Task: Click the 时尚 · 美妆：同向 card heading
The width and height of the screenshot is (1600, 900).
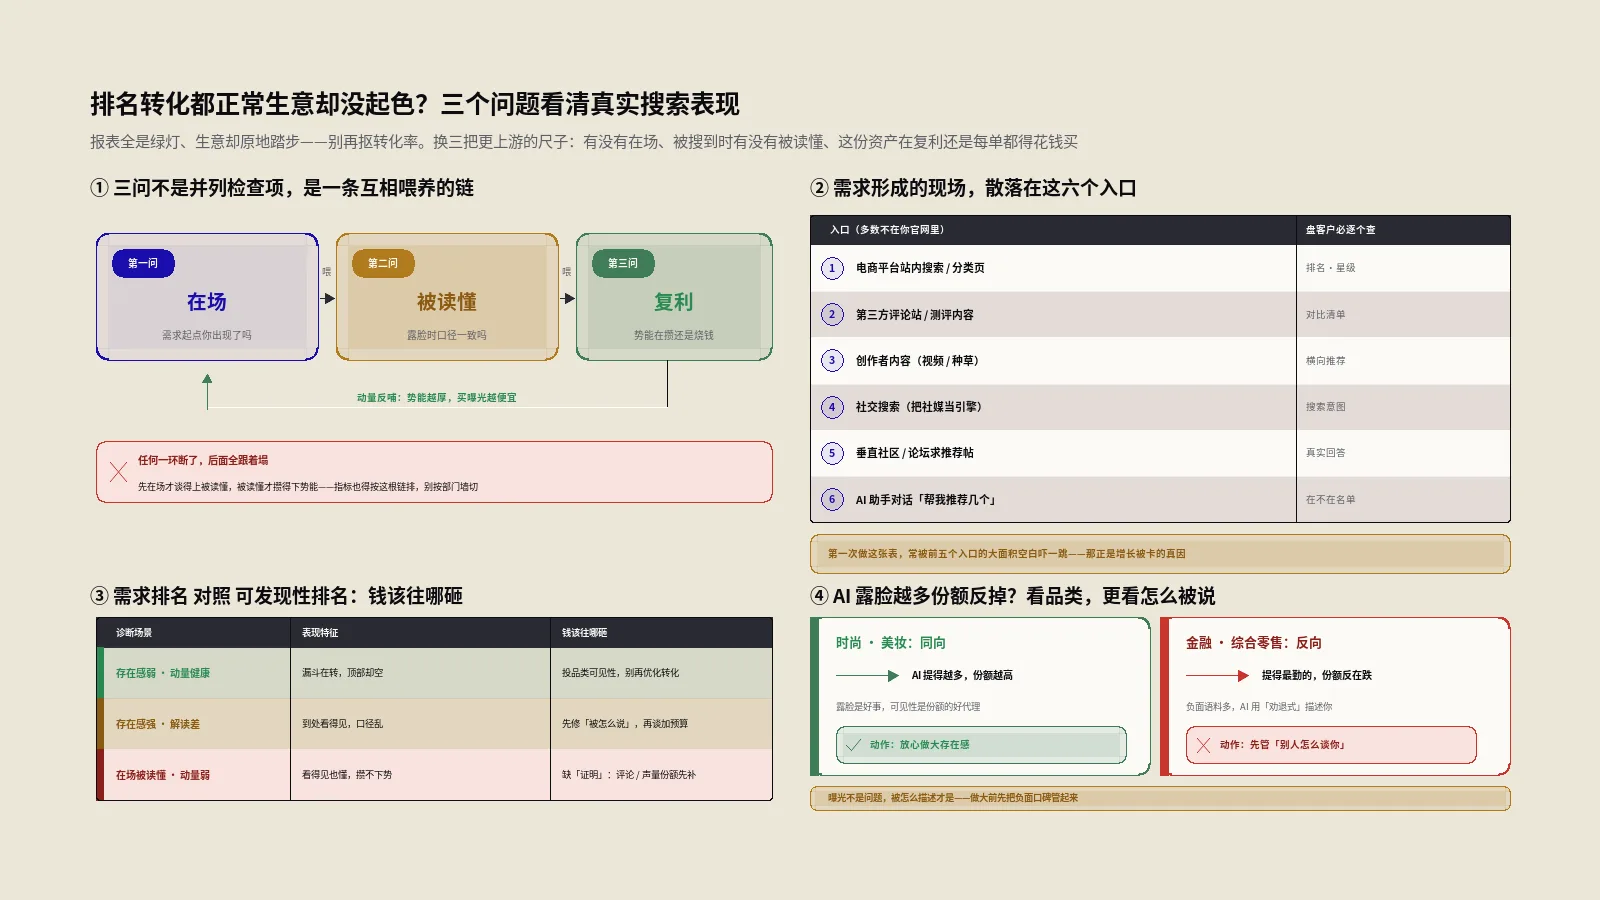Action: 891,643
